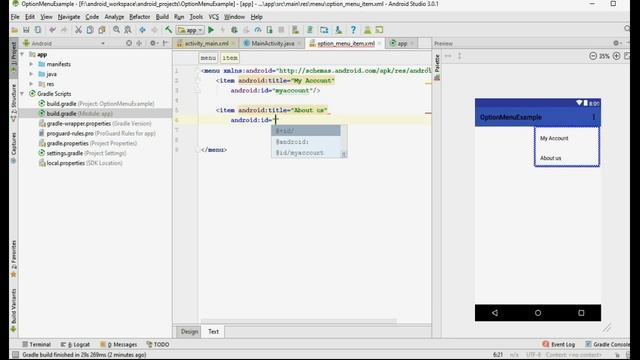Open the VCS menu
Viewport: 640px width, 360px height.
tap(214, 17)
